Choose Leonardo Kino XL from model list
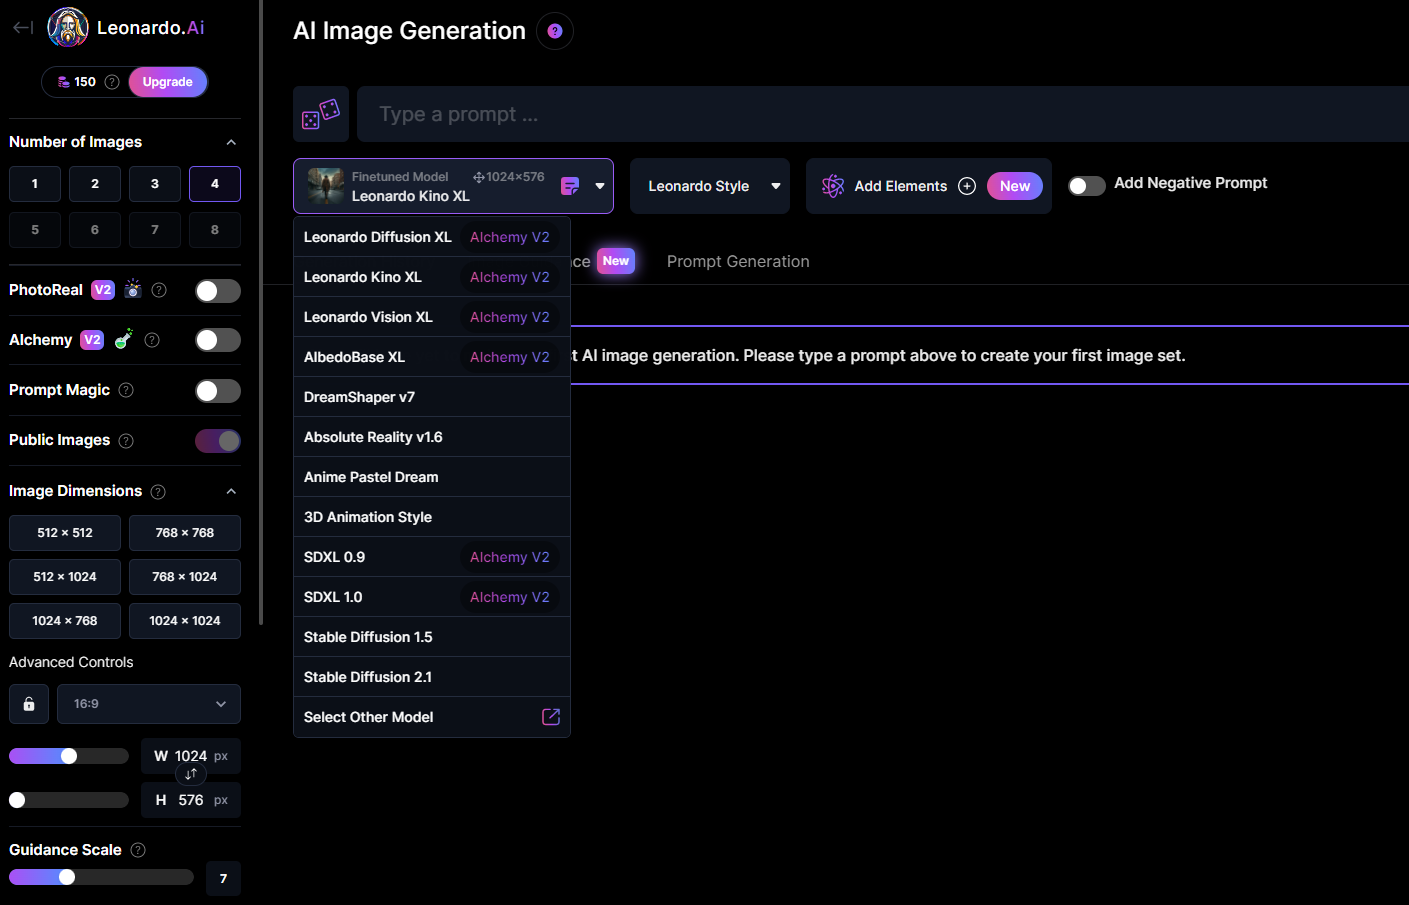This screenshot has width=1409, height=905. point(432,277)
